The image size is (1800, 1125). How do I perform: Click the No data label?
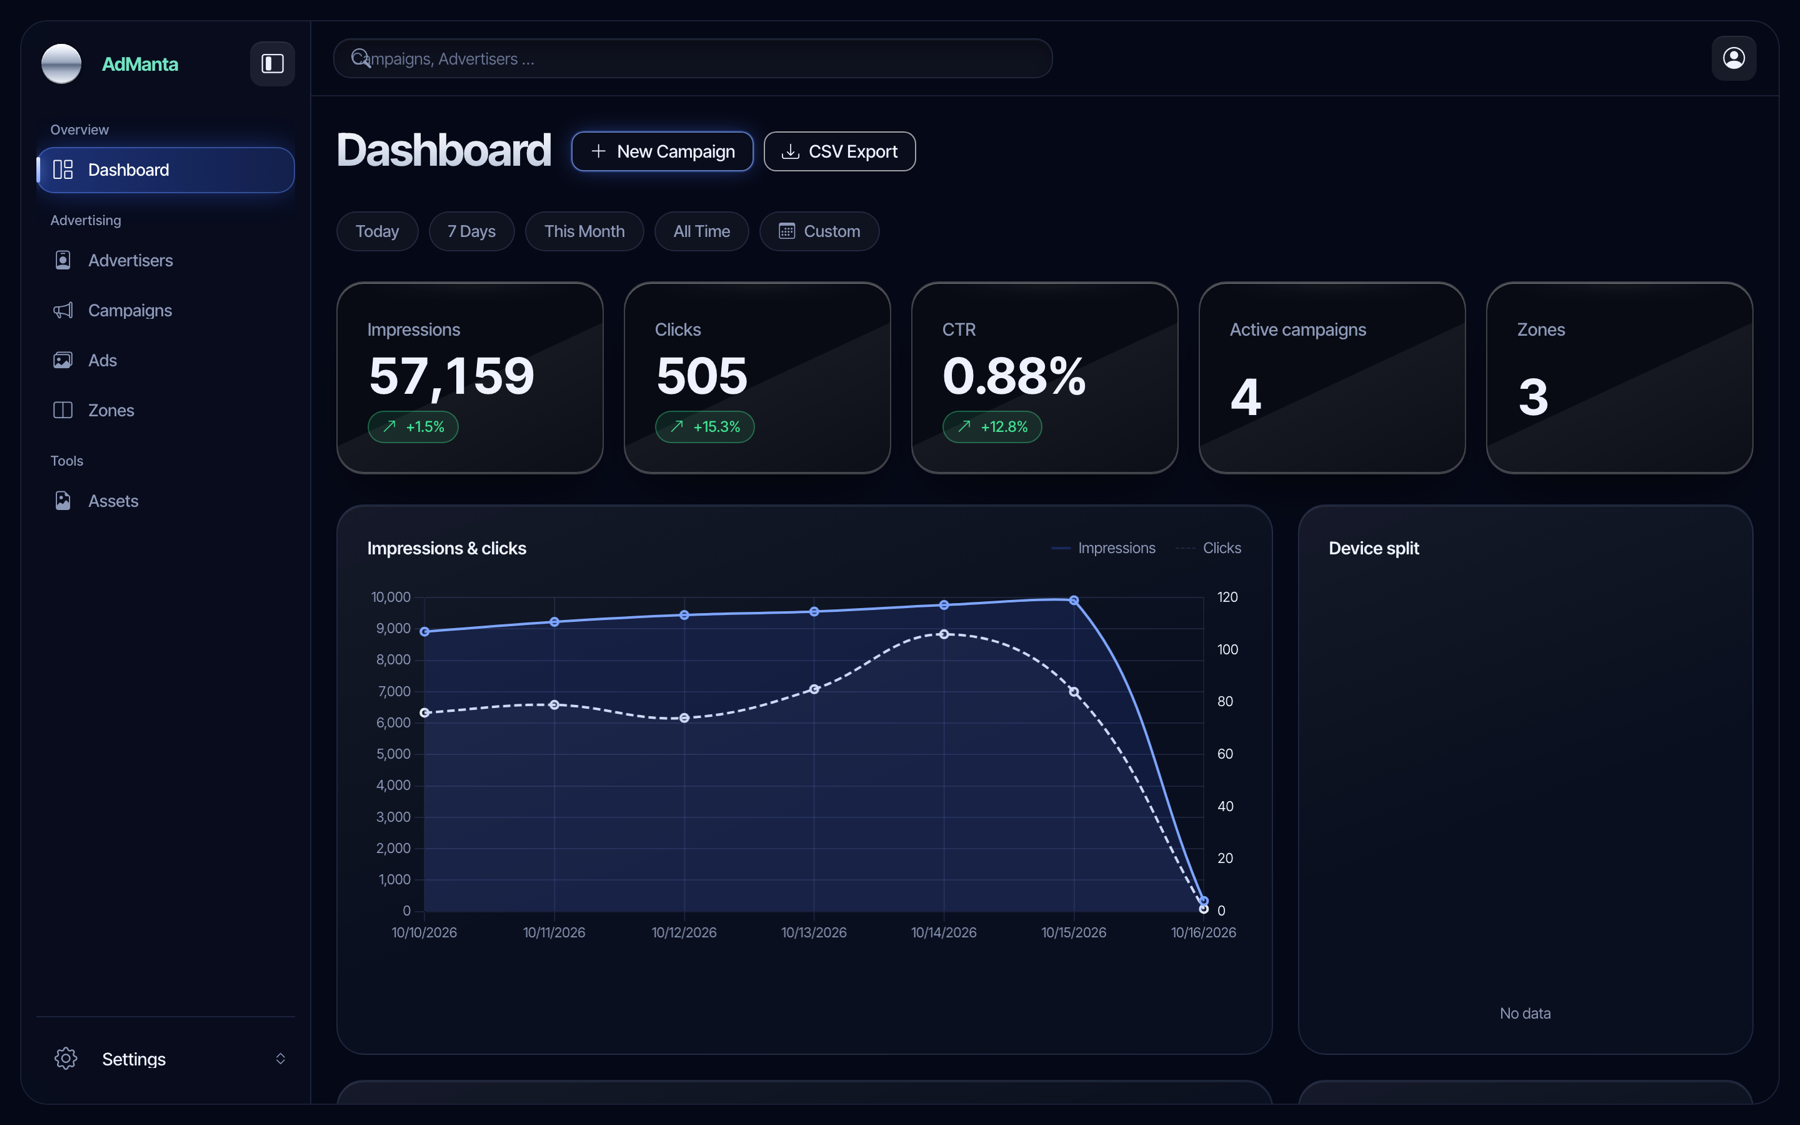tap(1525, 1013)
